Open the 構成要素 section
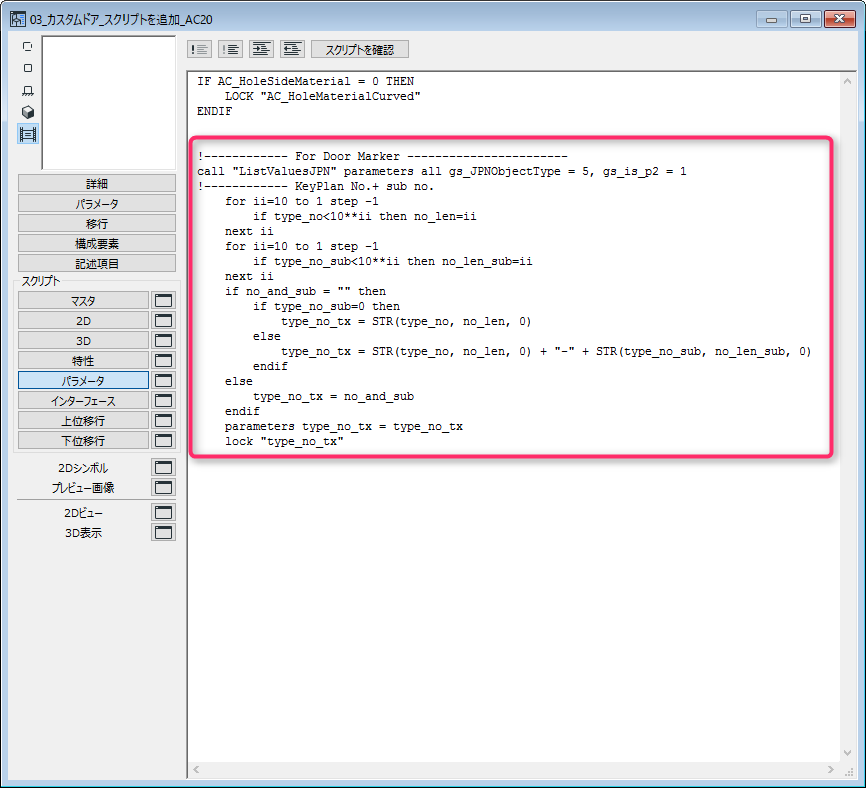The height and width of the screenshot is (788, 866). pos(97,243)
